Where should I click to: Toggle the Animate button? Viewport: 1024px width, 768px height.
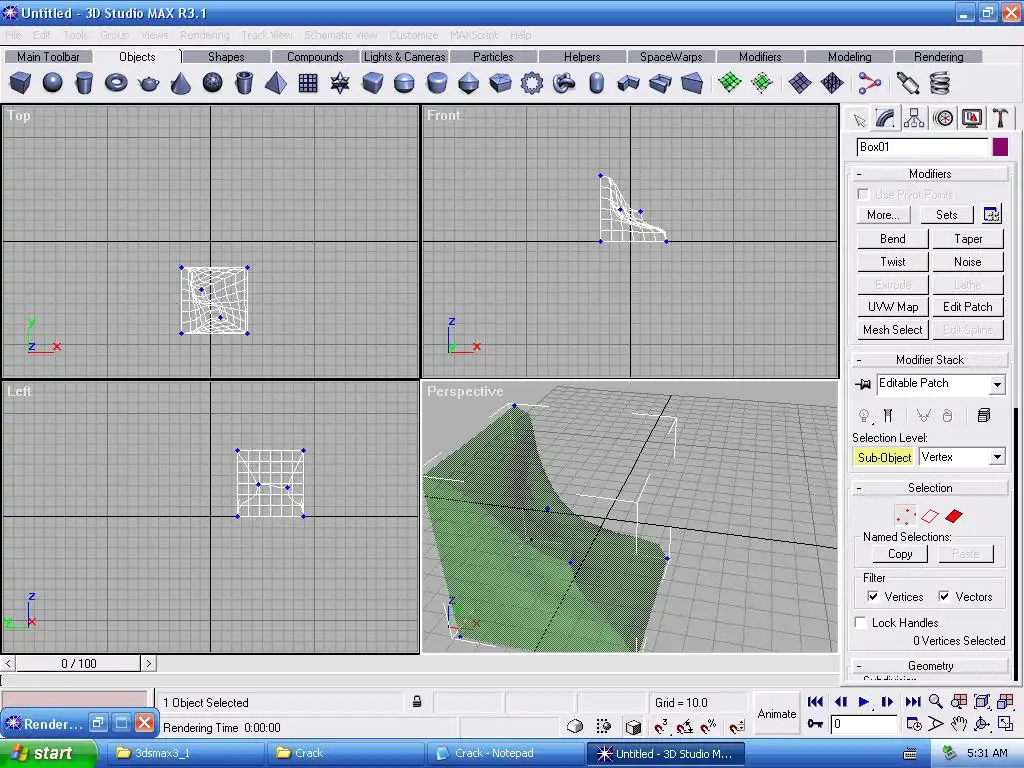point(776,714)
